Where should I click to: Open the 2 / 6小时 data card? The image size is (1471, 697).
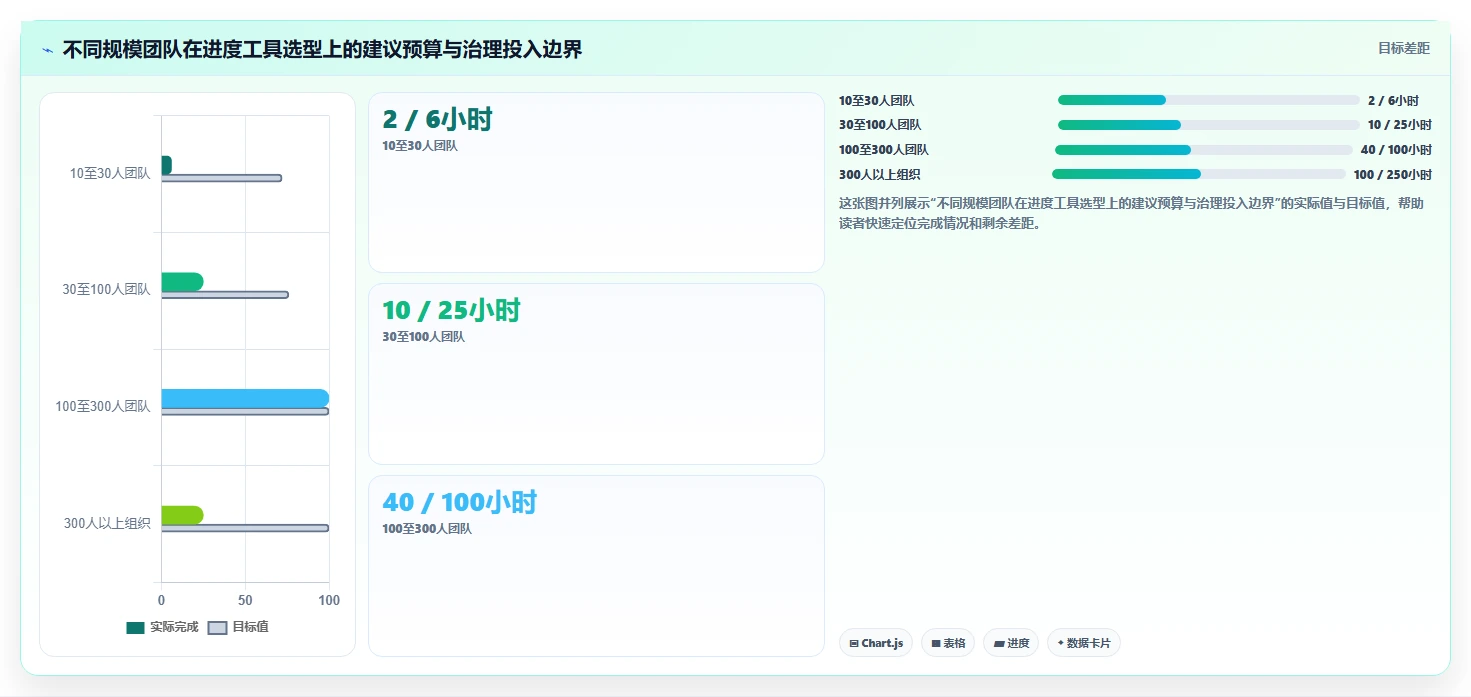pyautogui.click(x=596, y=183)
